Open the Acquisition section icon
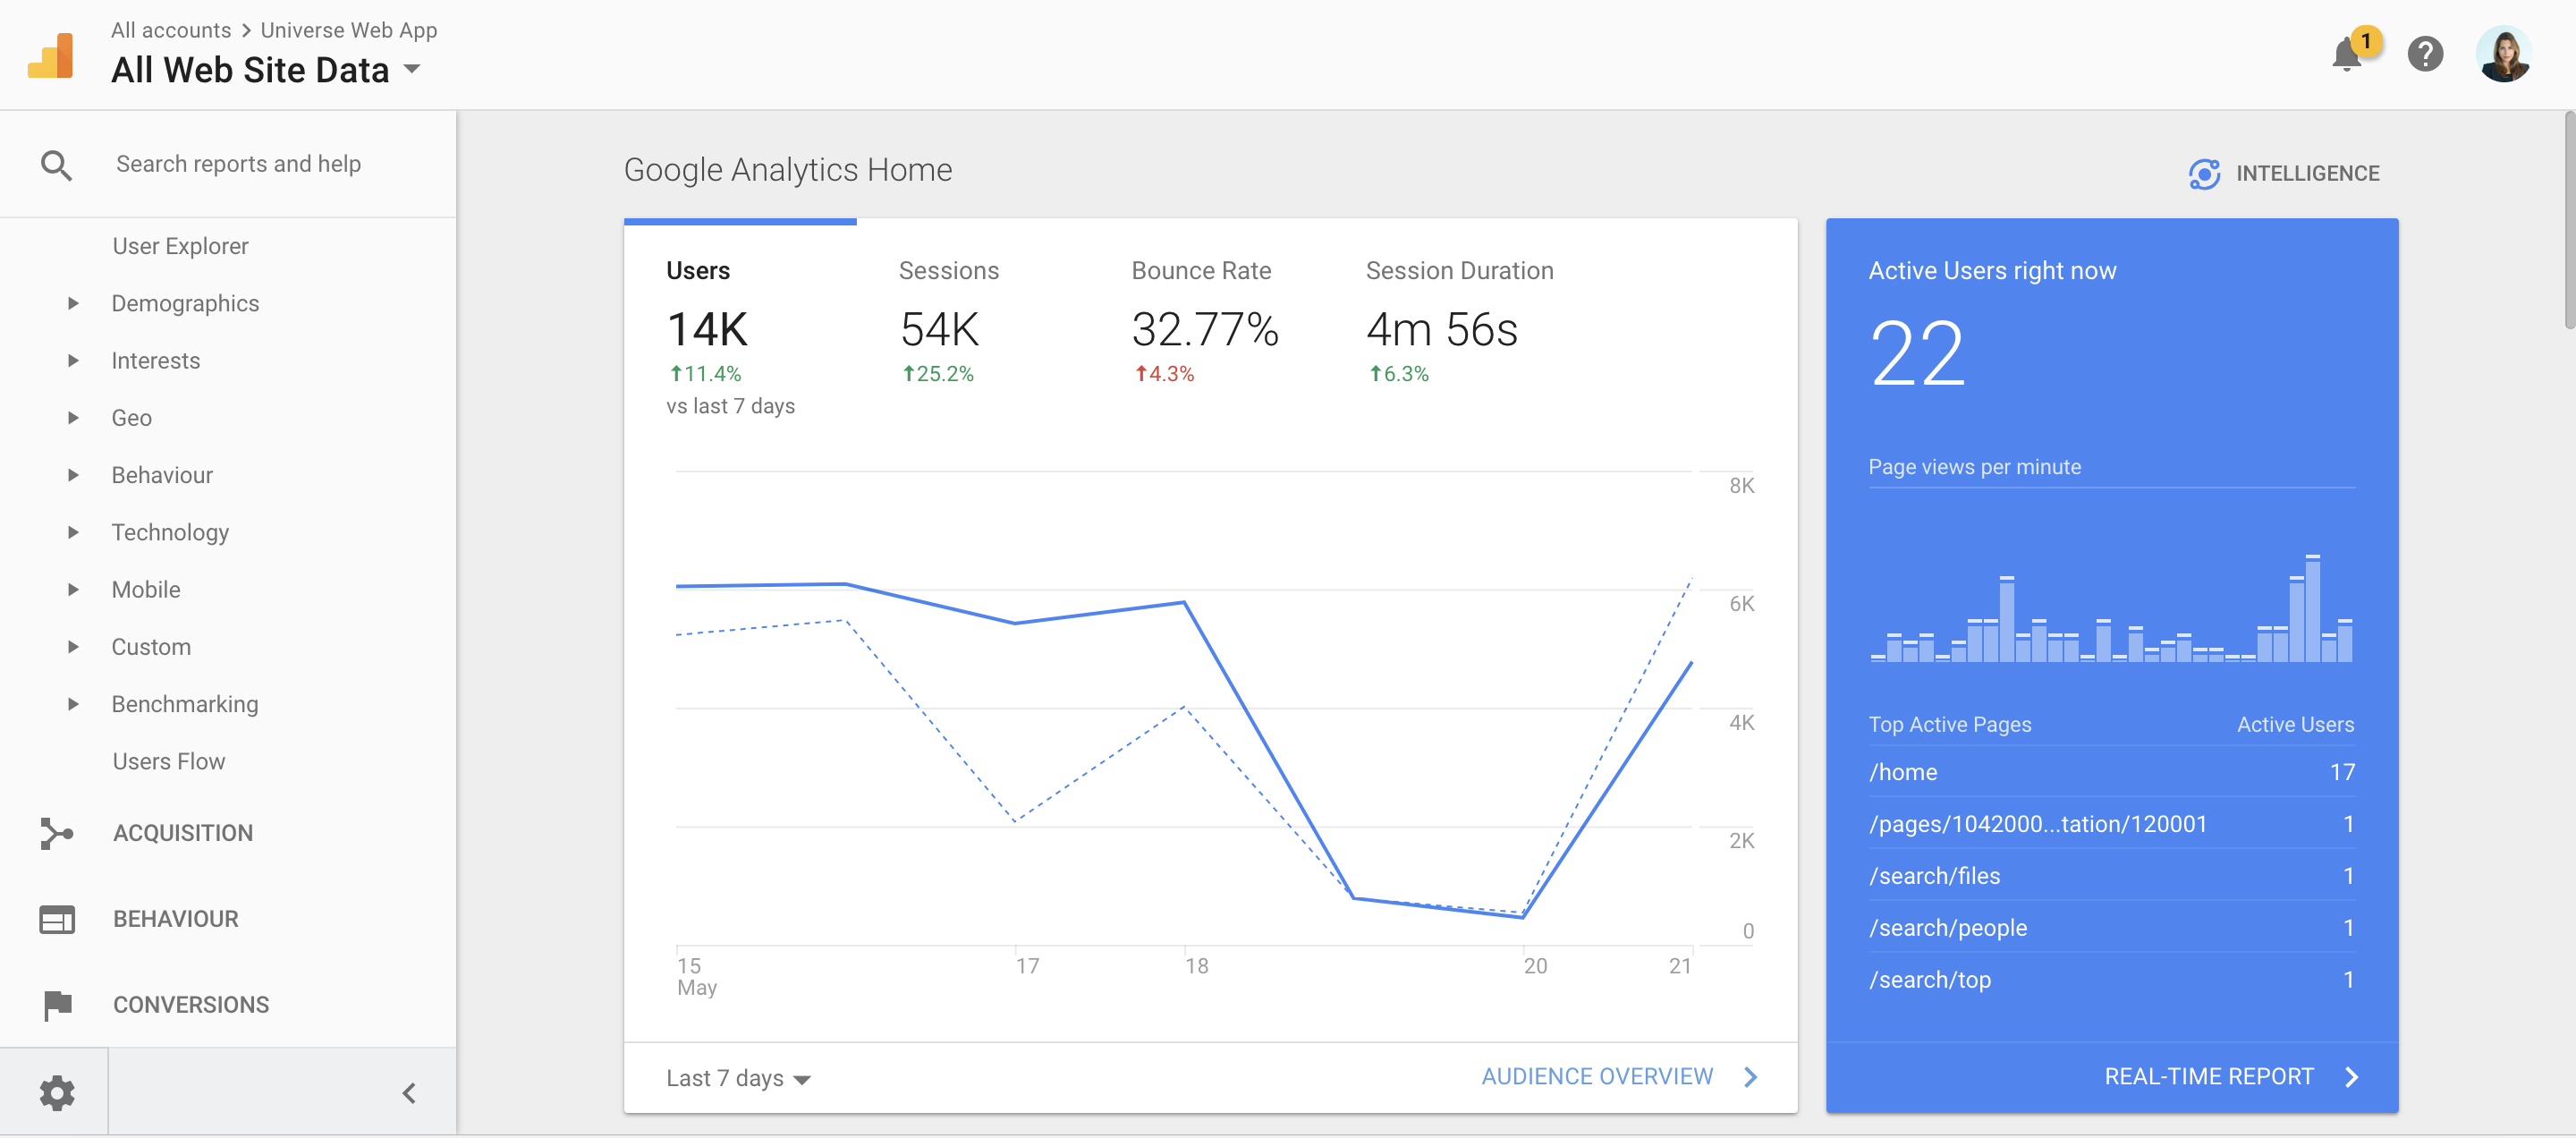The image size is (2576, 1138). coord(56,833)
